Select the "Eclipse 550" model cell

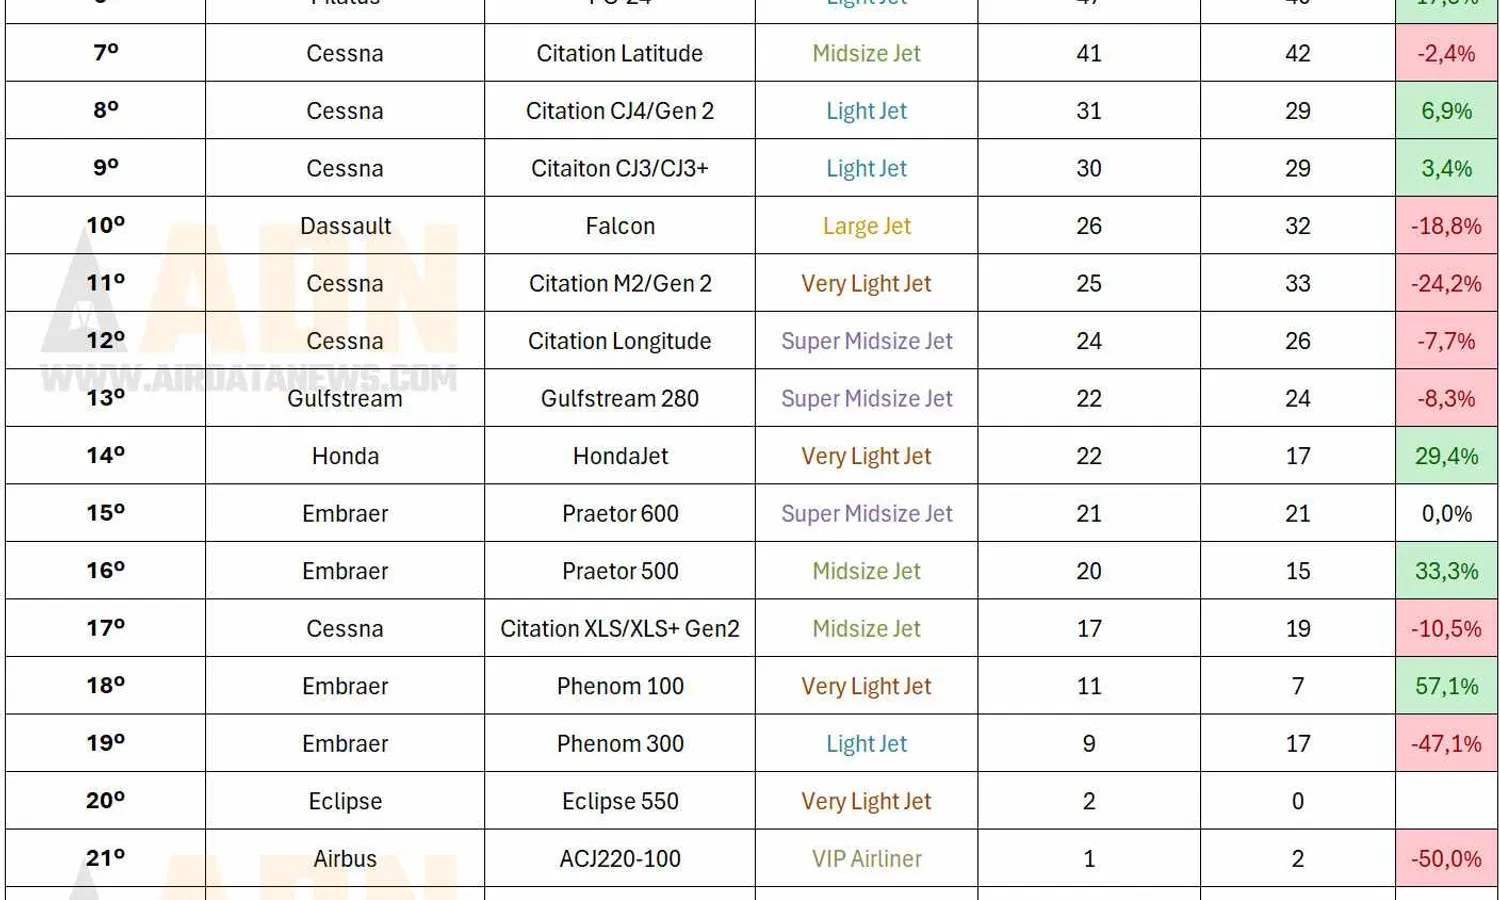(620, 802)
